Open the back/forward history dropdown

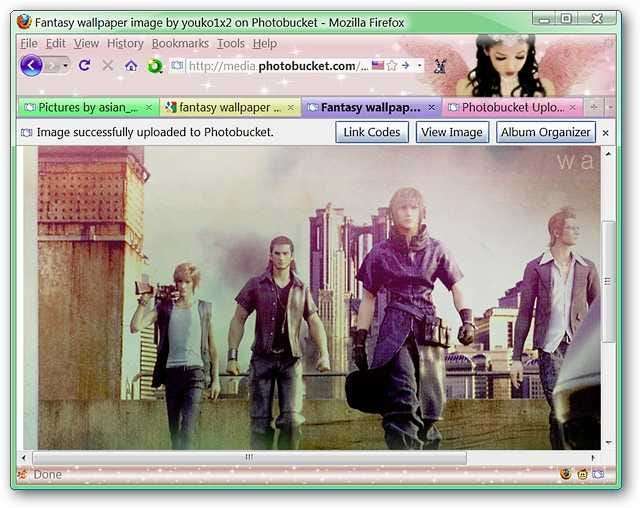coord(65,65)
